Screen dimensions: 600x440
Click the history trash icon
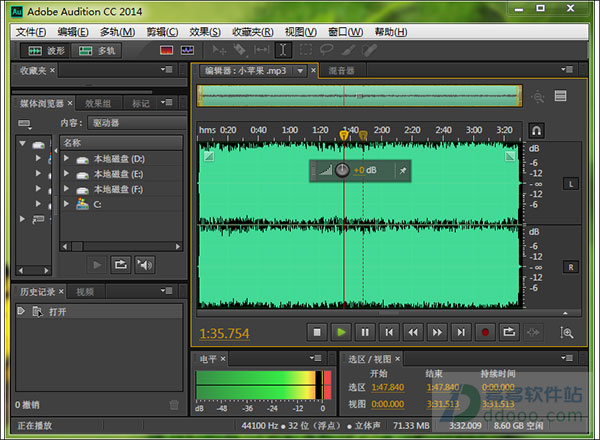(174, 405)
